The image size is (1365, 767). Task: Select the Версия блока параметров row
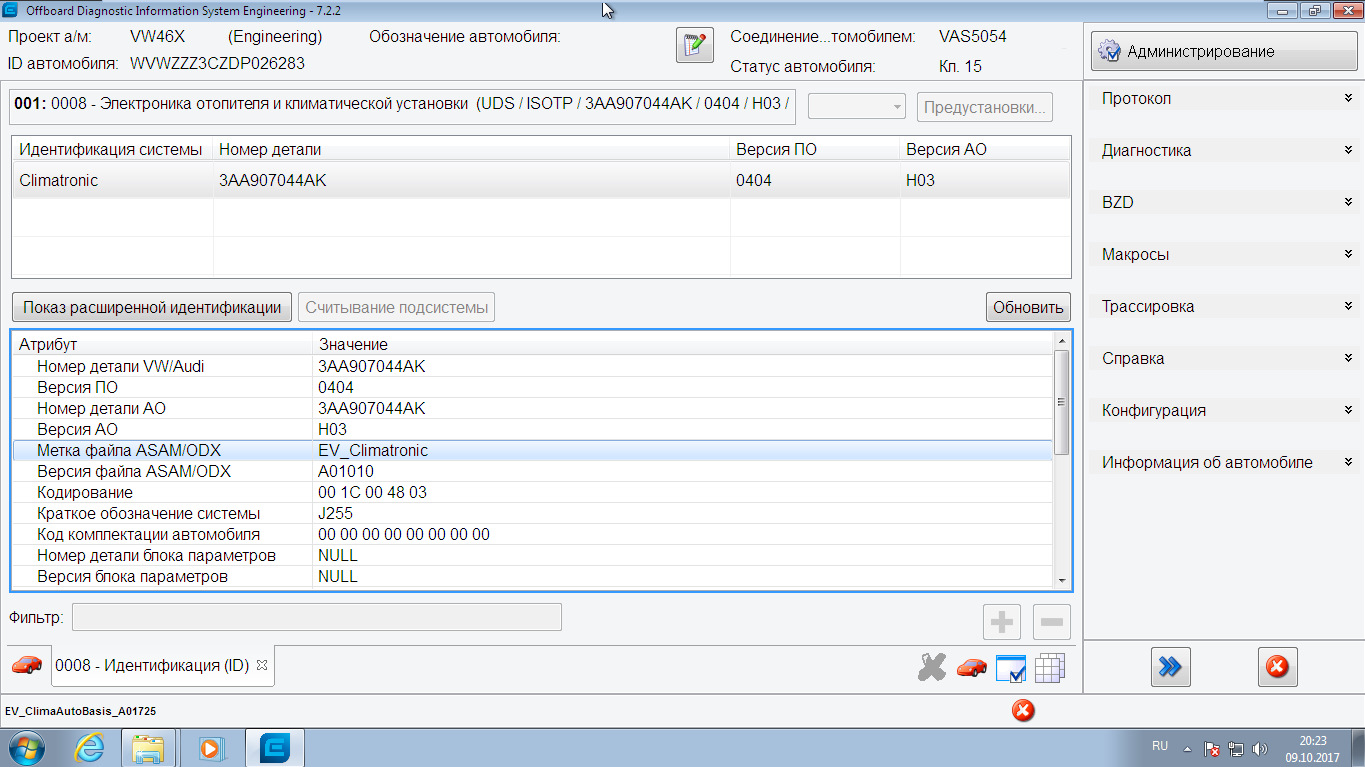click(x=533, y=576)
